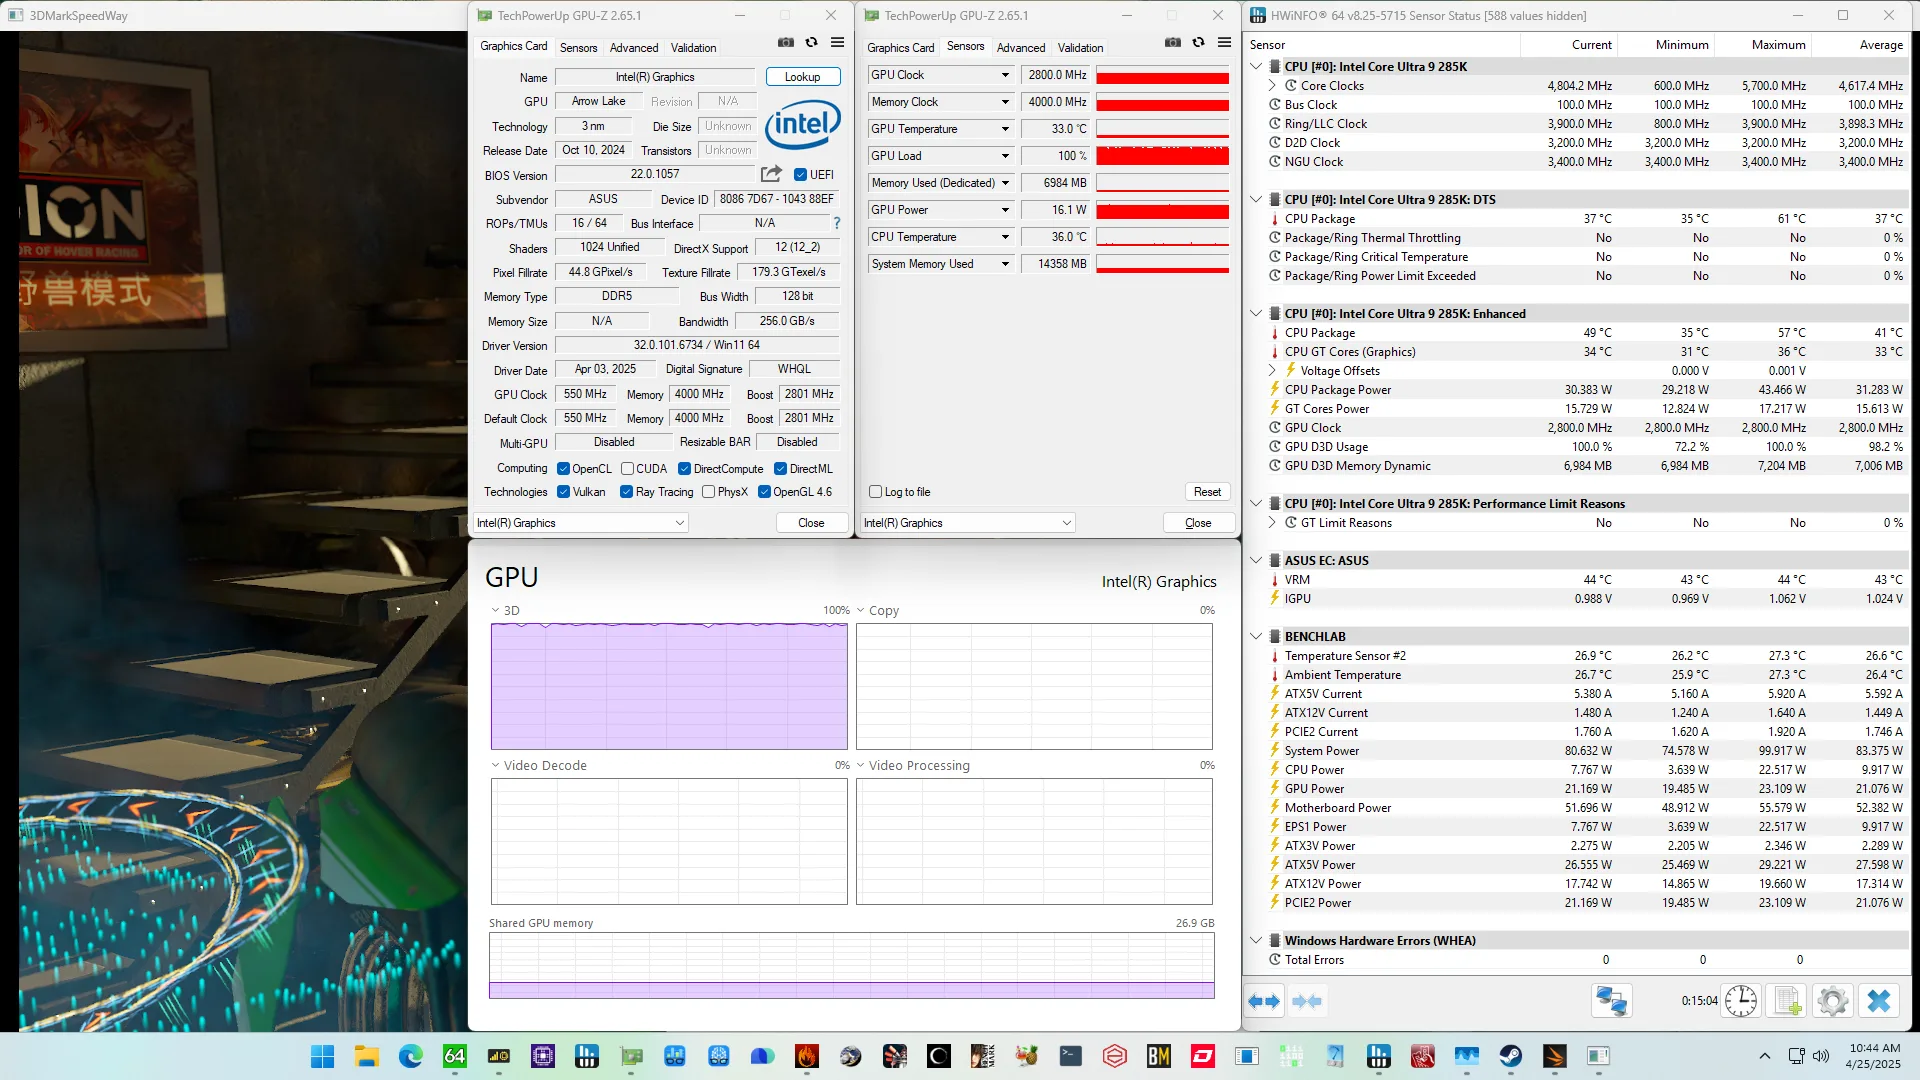Click Close button in the GPU-Z Sensors window
Image resolution: width=1920 pixels, height=1080 pixels.
(x=1198, y=523)
